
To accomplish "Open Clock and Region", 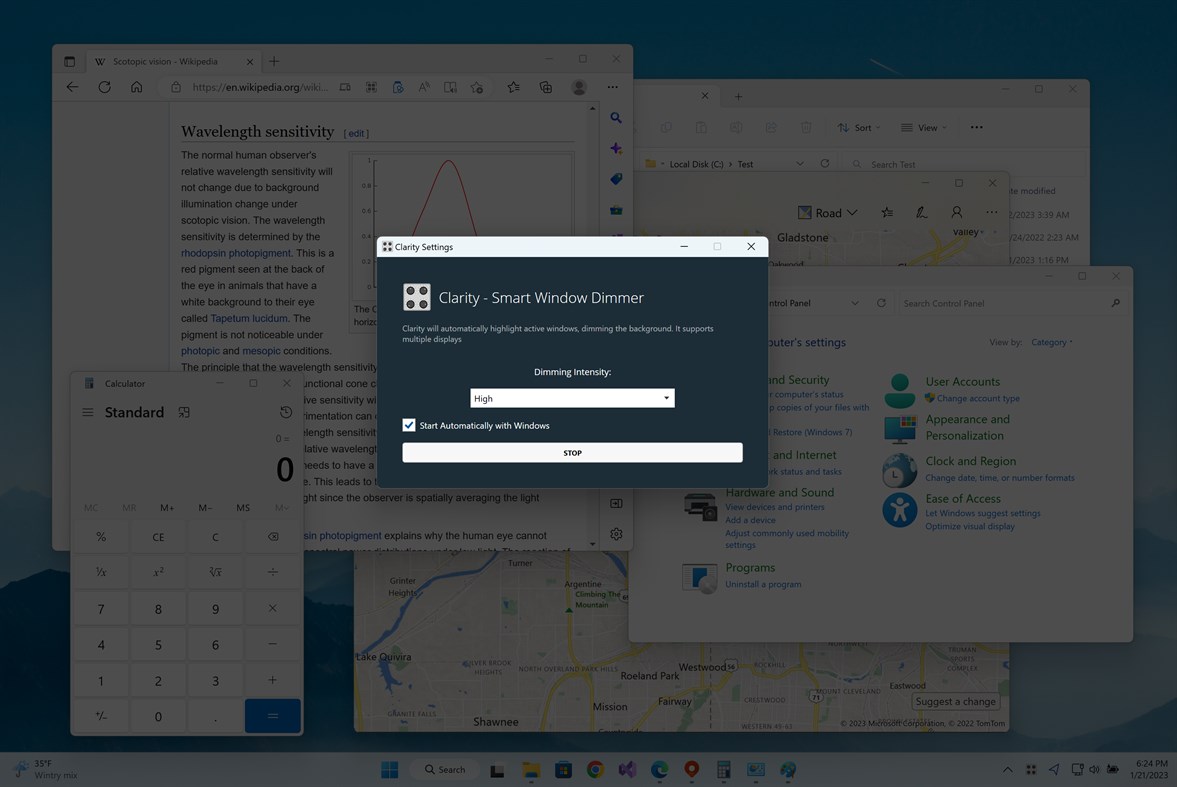I will (x=971, y=461).
